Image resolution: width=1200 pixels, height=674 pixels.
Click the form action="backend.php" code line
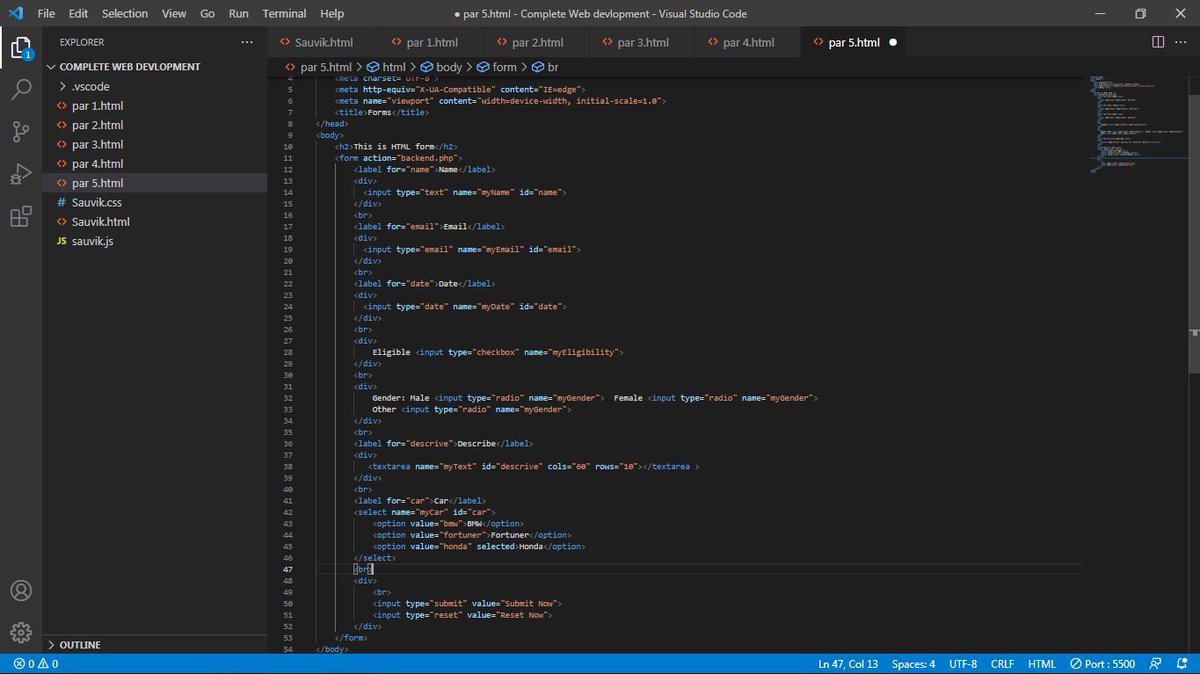coord(399,158)
